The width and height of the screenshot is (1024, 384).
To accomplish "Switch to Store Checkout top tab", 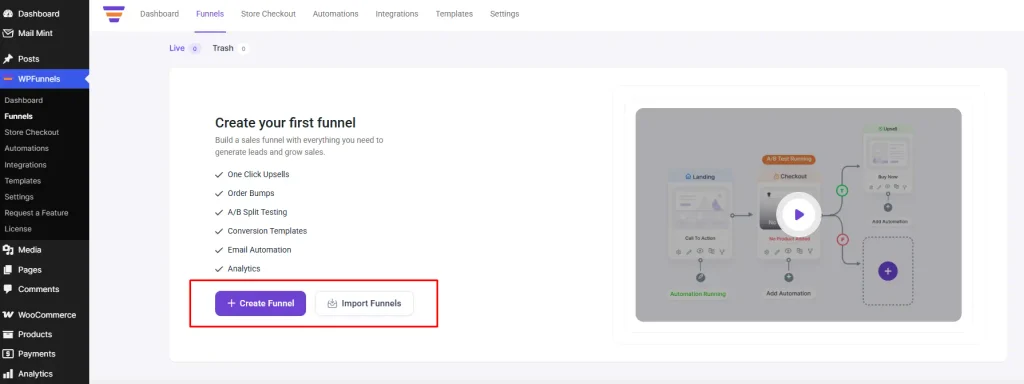I will click(x=268, y=14).
